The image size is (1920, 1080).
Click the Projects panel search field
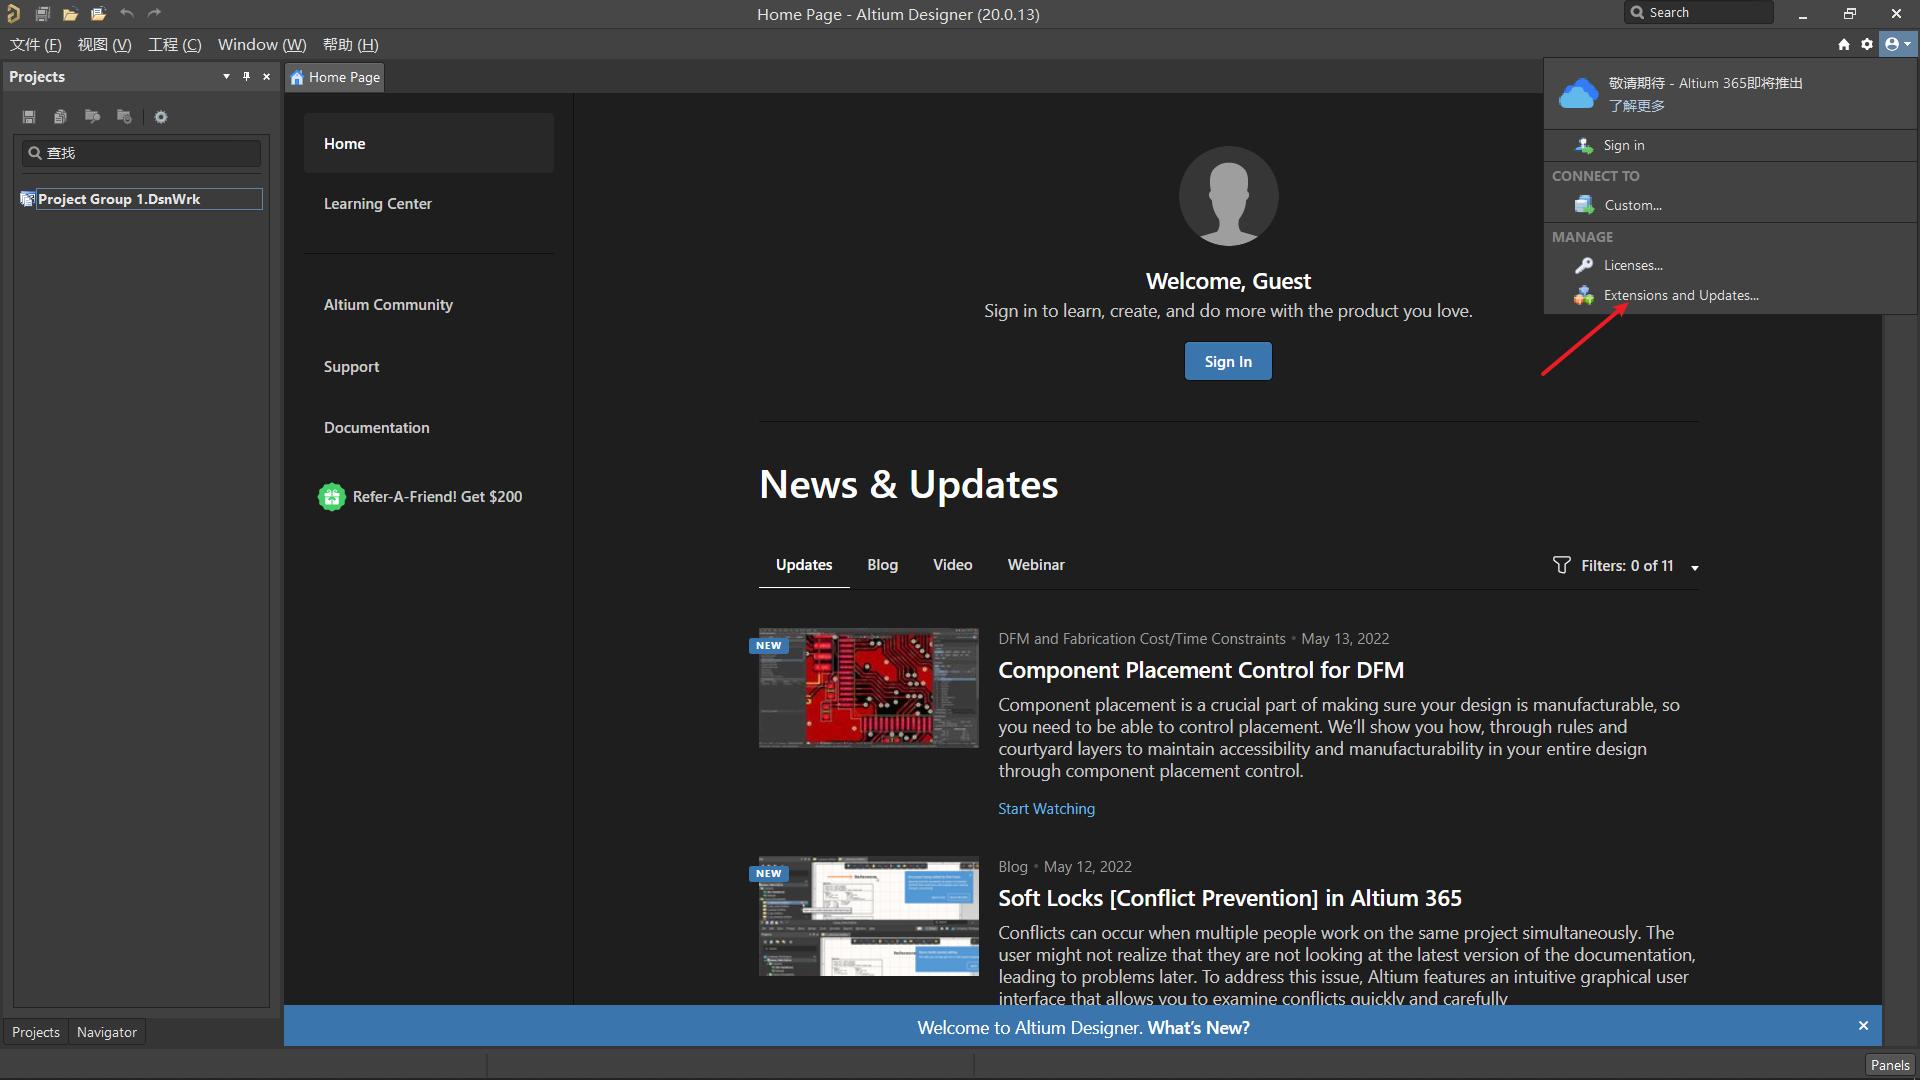click(x=142, y=153)
